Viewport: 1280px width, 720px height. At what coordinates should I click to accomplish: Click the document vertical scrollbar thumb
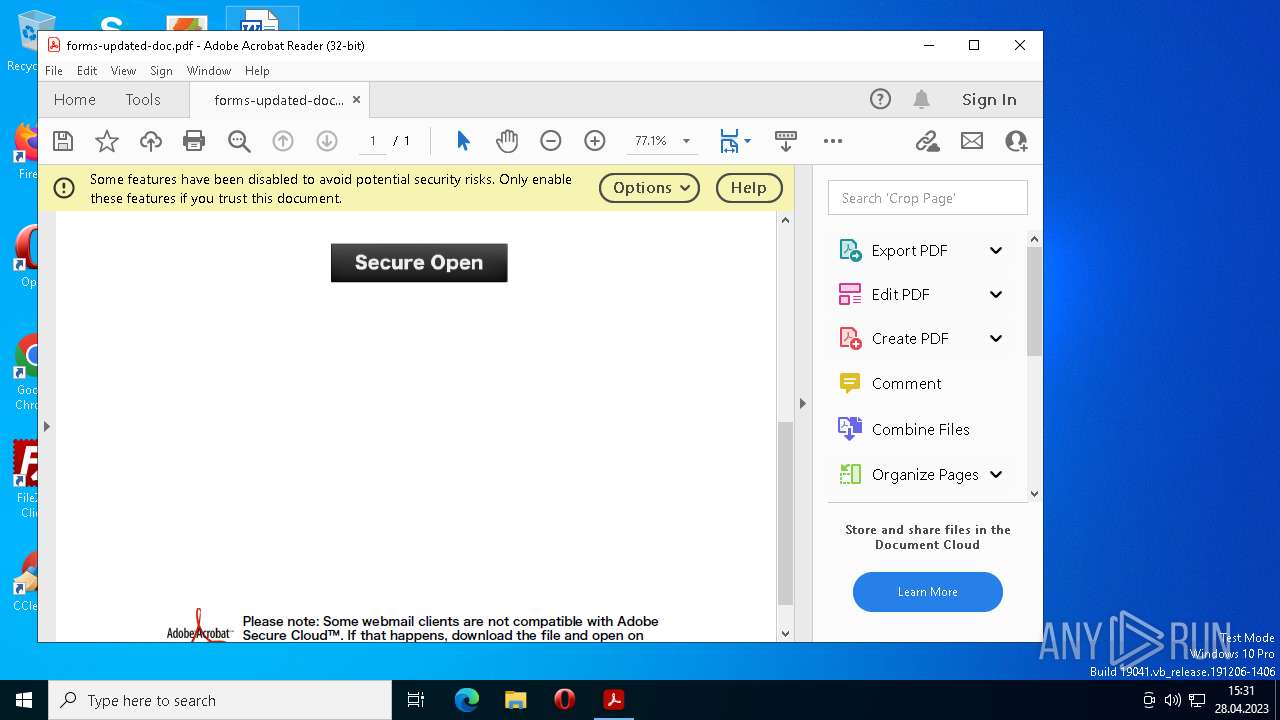click(785, 512)
